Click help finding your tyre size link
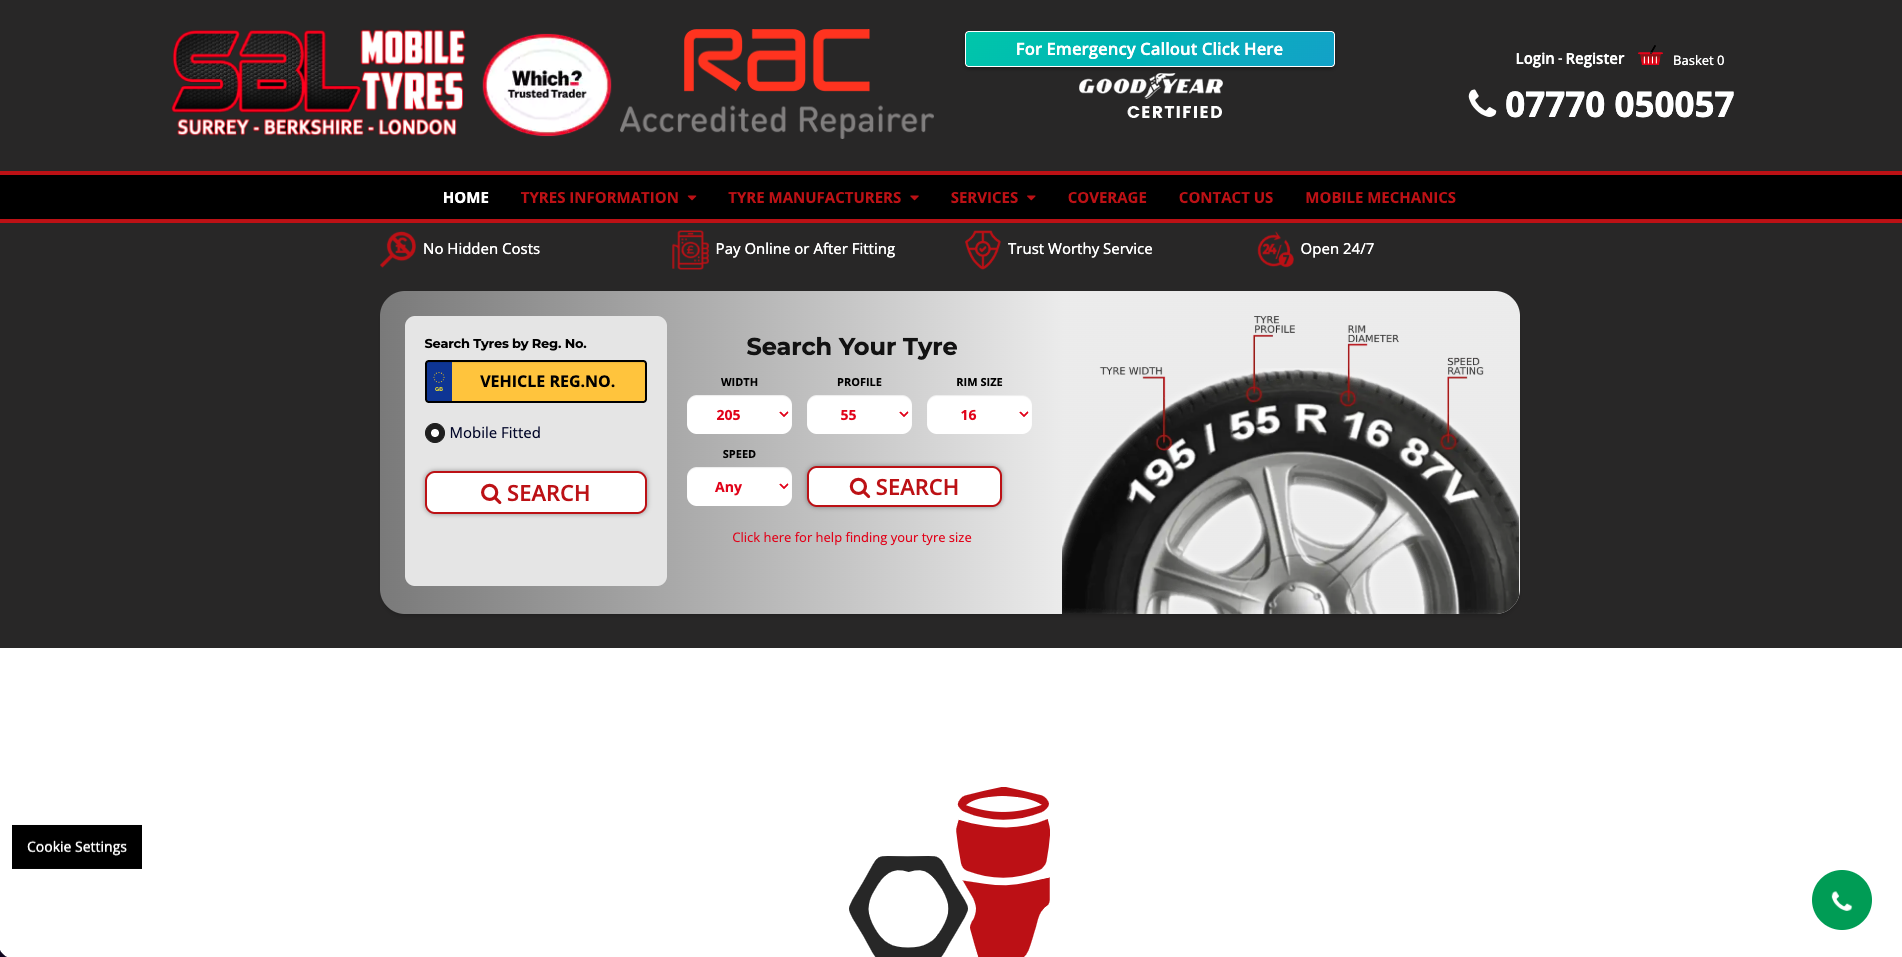 (852, 538)
